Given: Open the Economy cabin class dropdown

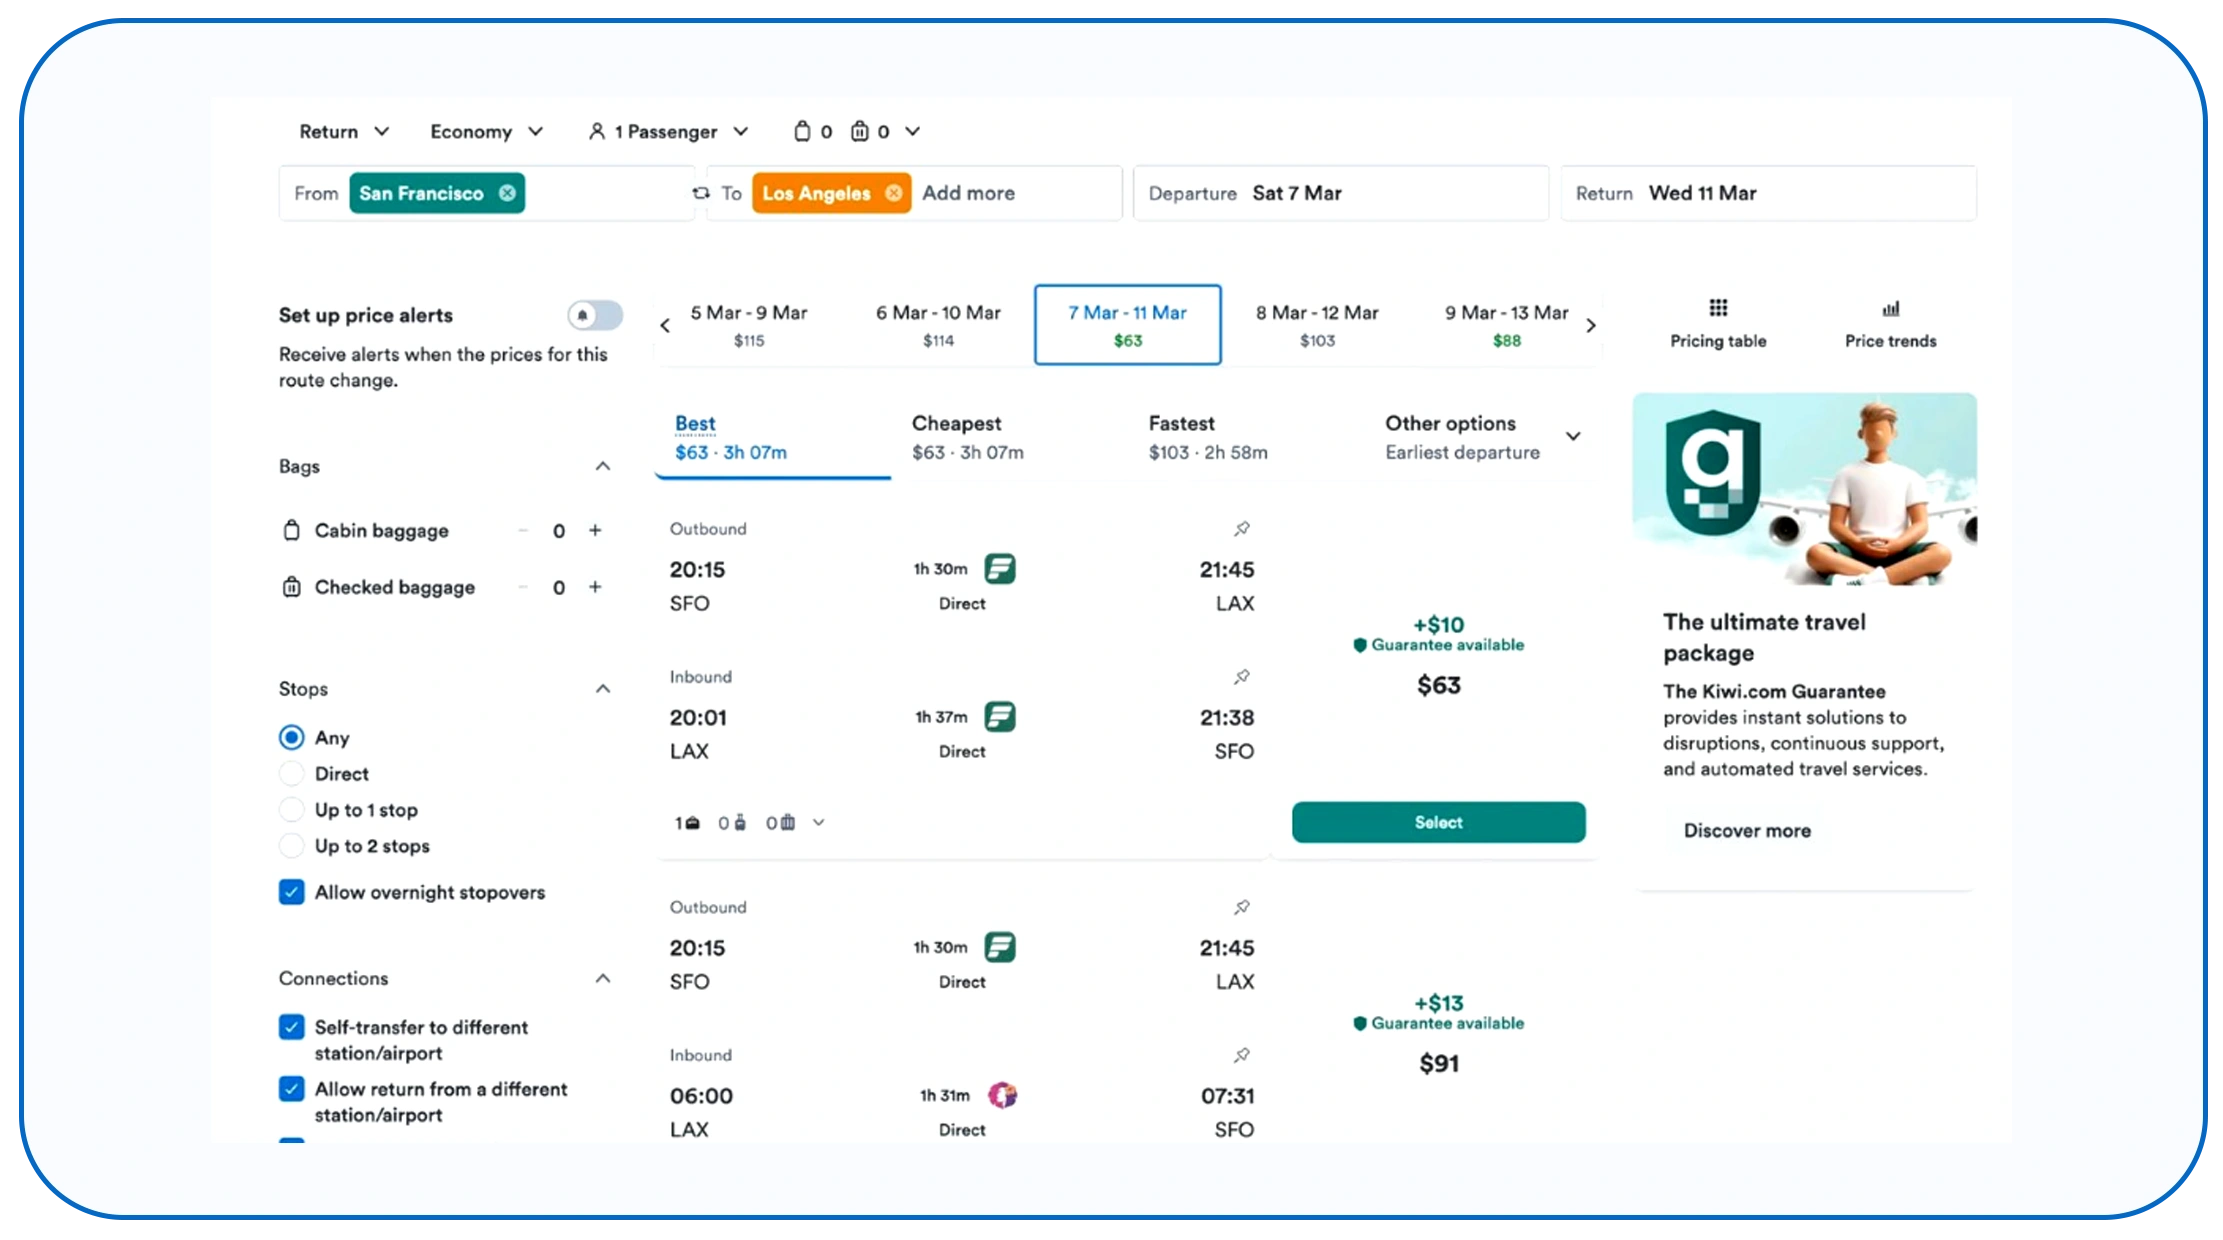Looking at the screenshot, I should pyautogui.click(x=486, y=131).
